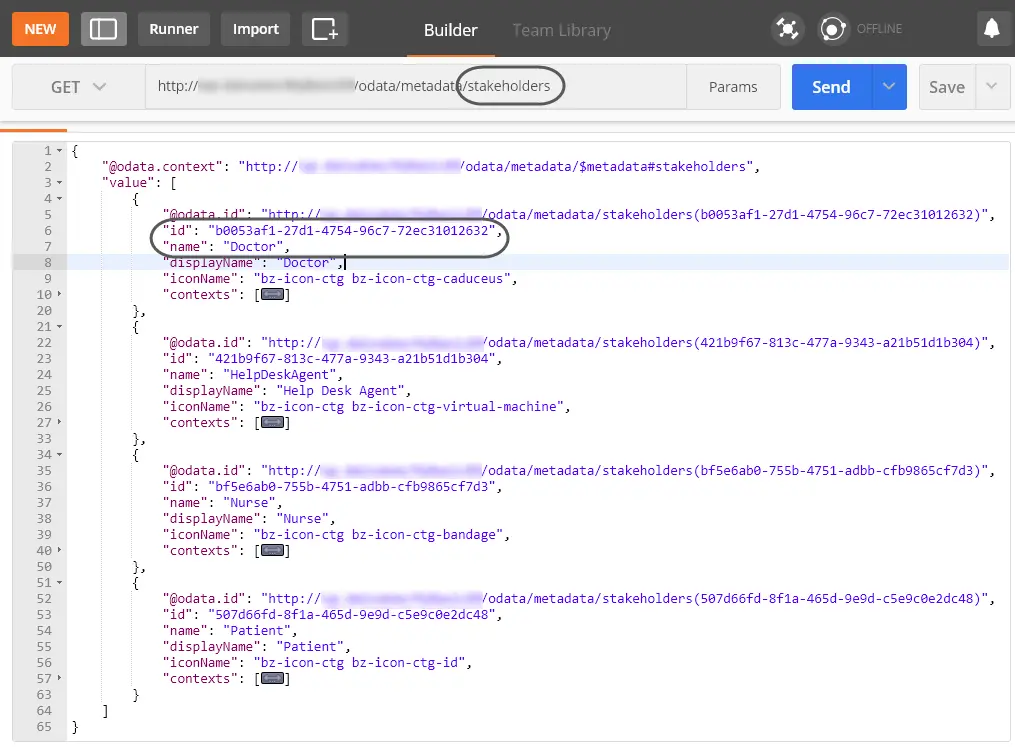Screen dimensions: 1015x747
Task: Click the Import button
Action: (256, 29)
